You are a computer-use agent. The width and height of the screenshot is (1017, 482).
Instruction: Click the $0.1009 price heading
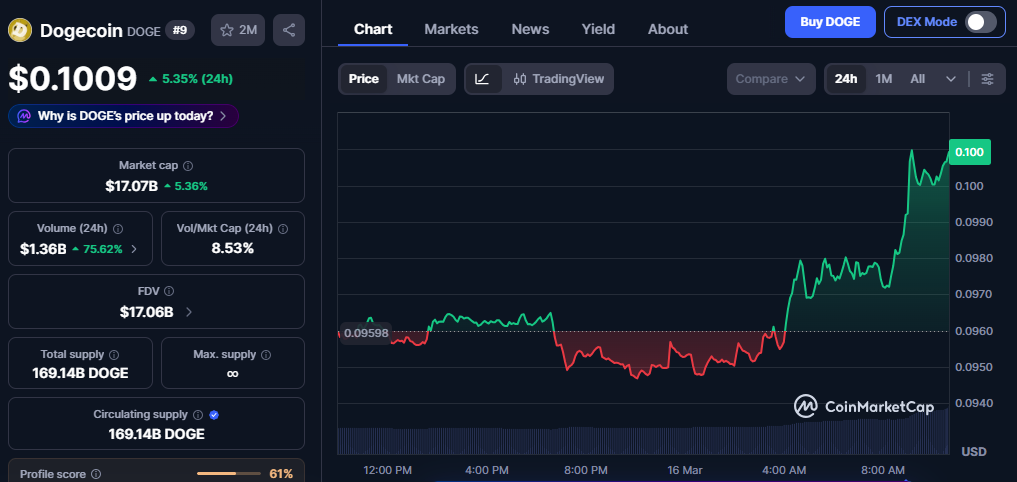pos(73,78)
